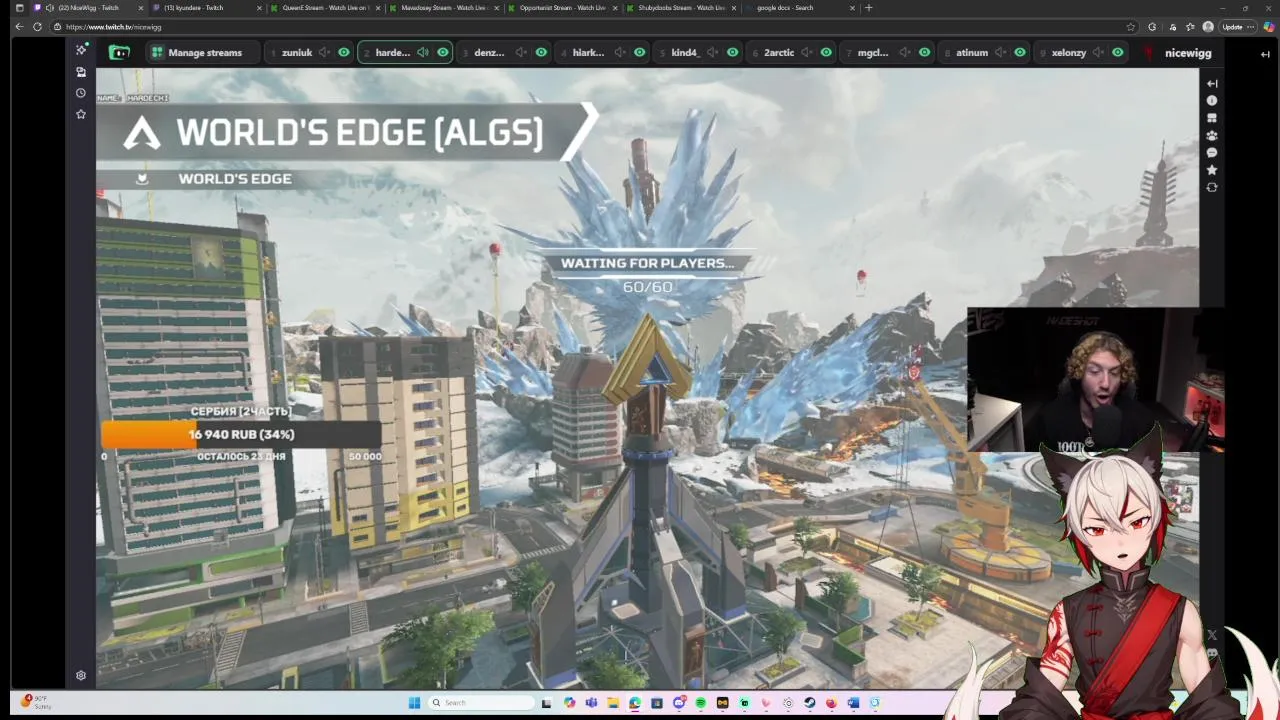This screenshot has width=1280, height=720.
Task: Unmute the zunluk stream audio
Action: (325, 52)
